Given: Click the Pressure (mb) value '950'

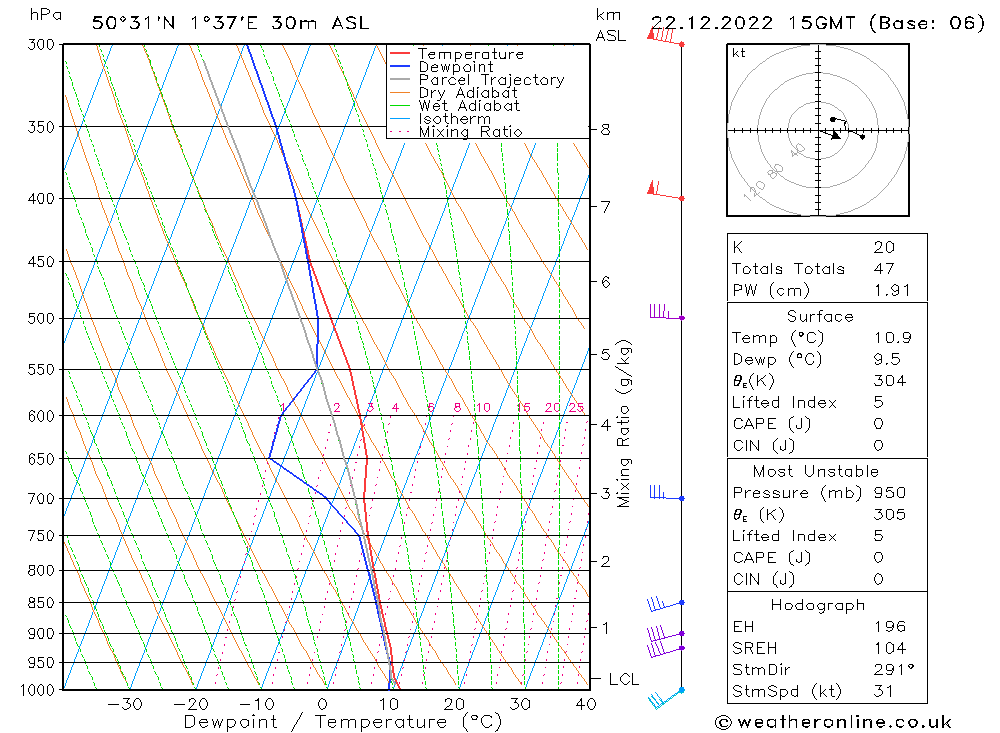Looking at the screenshot, I should 890,494.
